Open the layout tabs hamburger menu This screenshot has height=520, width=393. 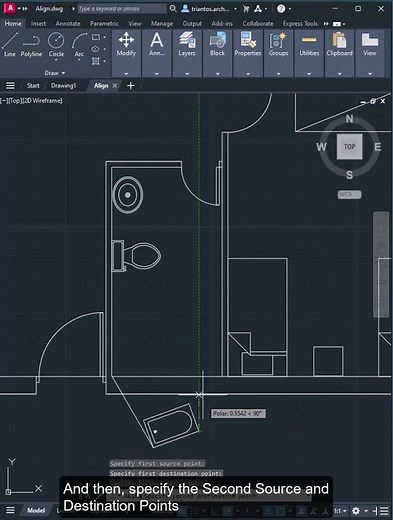pyautogui.click(x=10, y=510)
